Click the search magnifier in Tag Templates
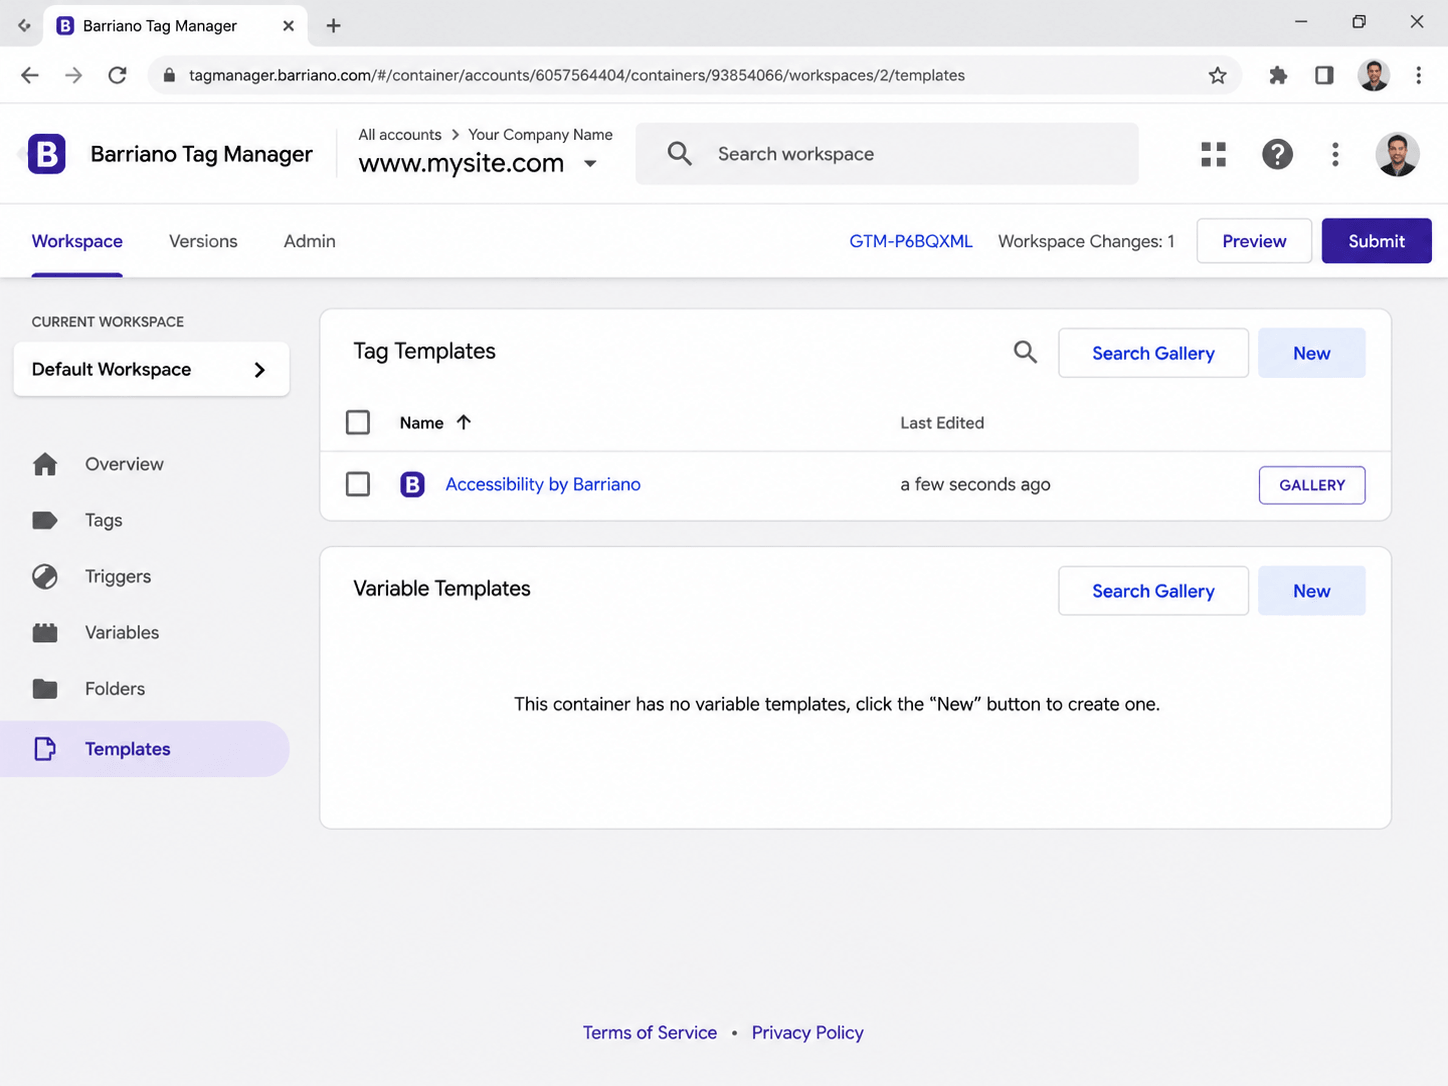This screenshot has width=1448, height=1086. click(1025, 352)
